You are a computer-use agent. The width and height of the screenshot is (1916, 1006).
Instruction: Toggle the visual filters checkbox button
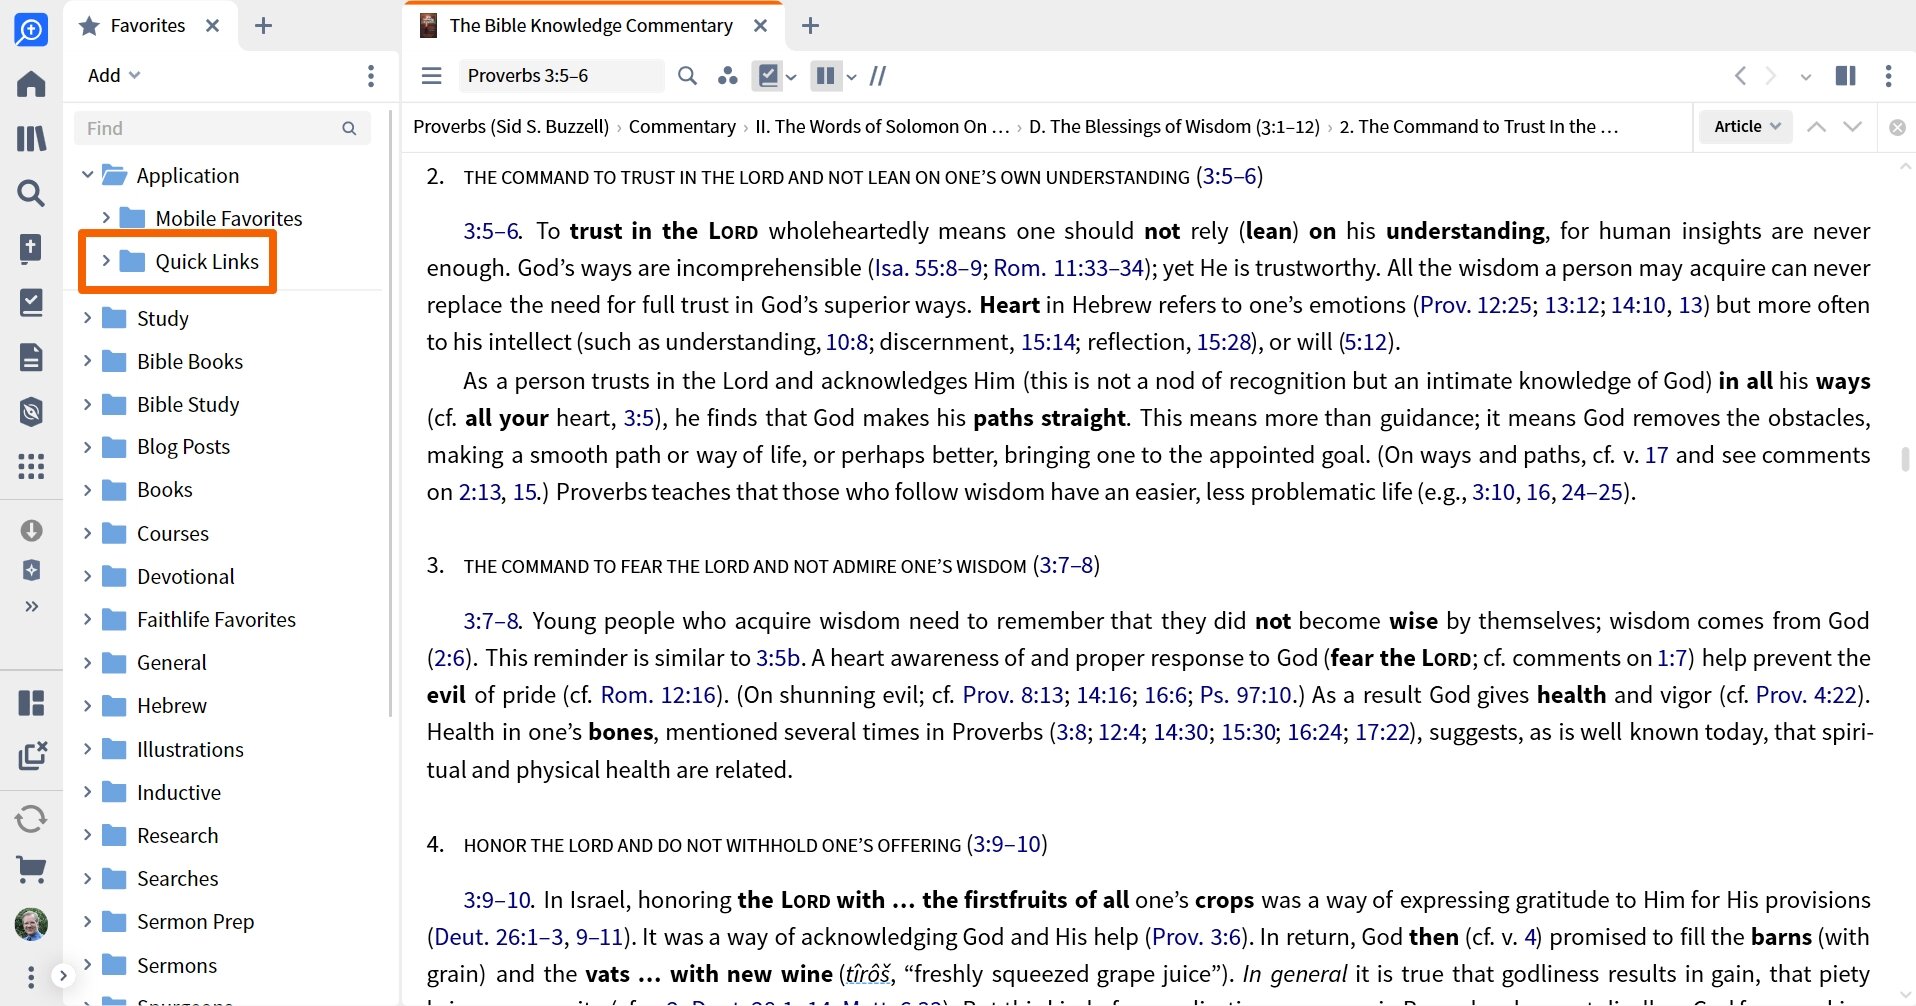(768, 76)
